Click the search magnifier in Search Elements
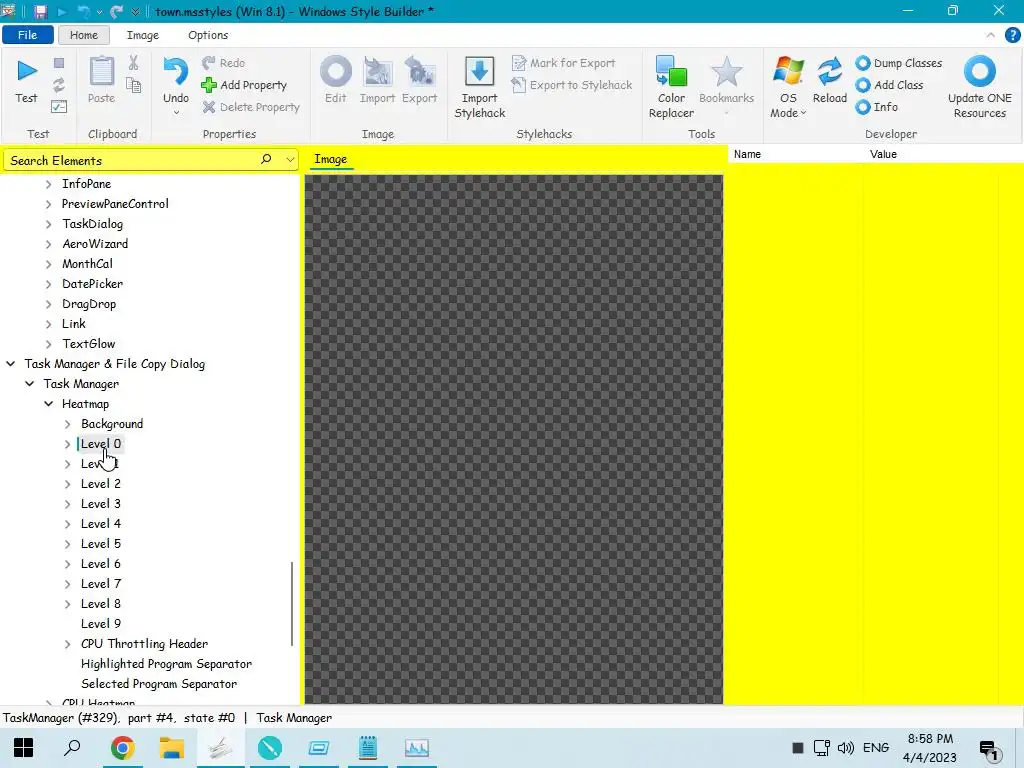Viewport: 1024px width, 768px height. pos(266,159)
